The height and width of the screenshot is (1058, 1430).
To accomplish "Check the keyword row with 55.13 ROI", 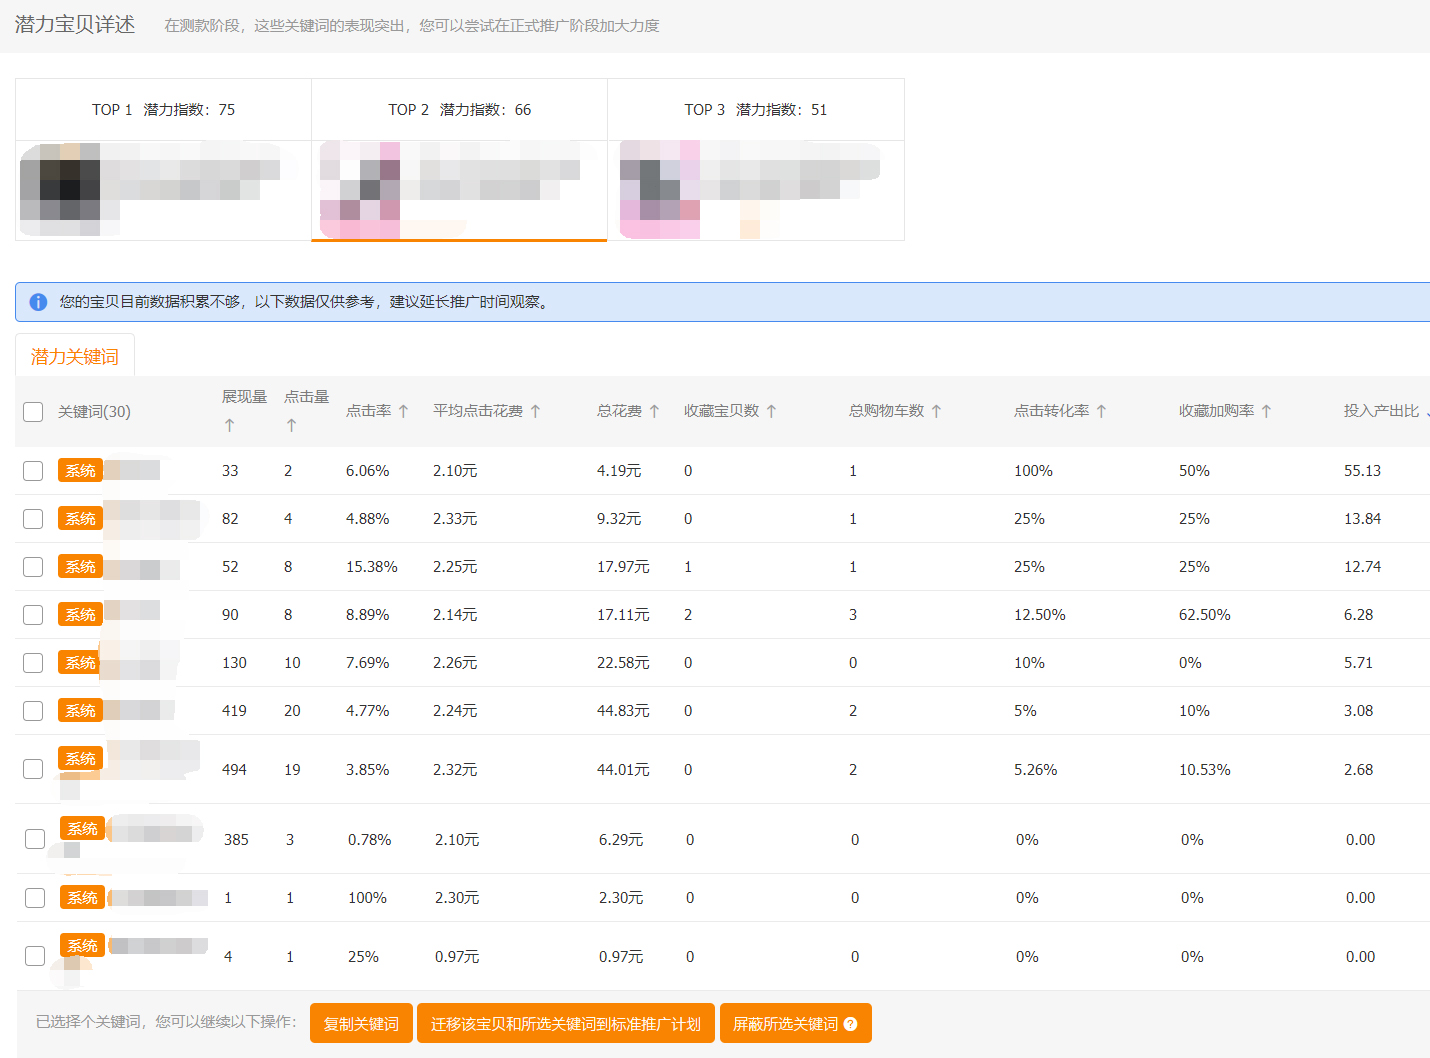I will (33, 471).
